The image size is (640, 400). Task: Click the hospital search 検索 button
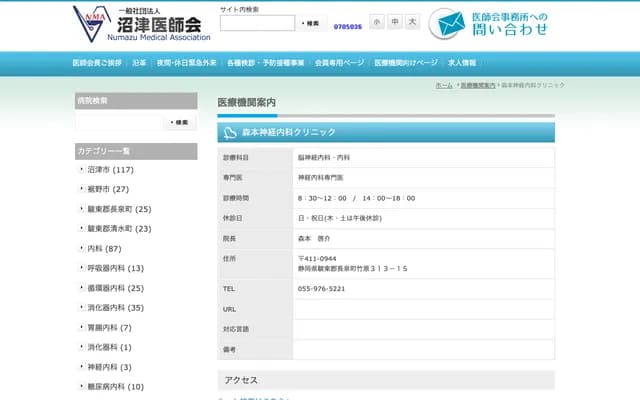(180, 122)
